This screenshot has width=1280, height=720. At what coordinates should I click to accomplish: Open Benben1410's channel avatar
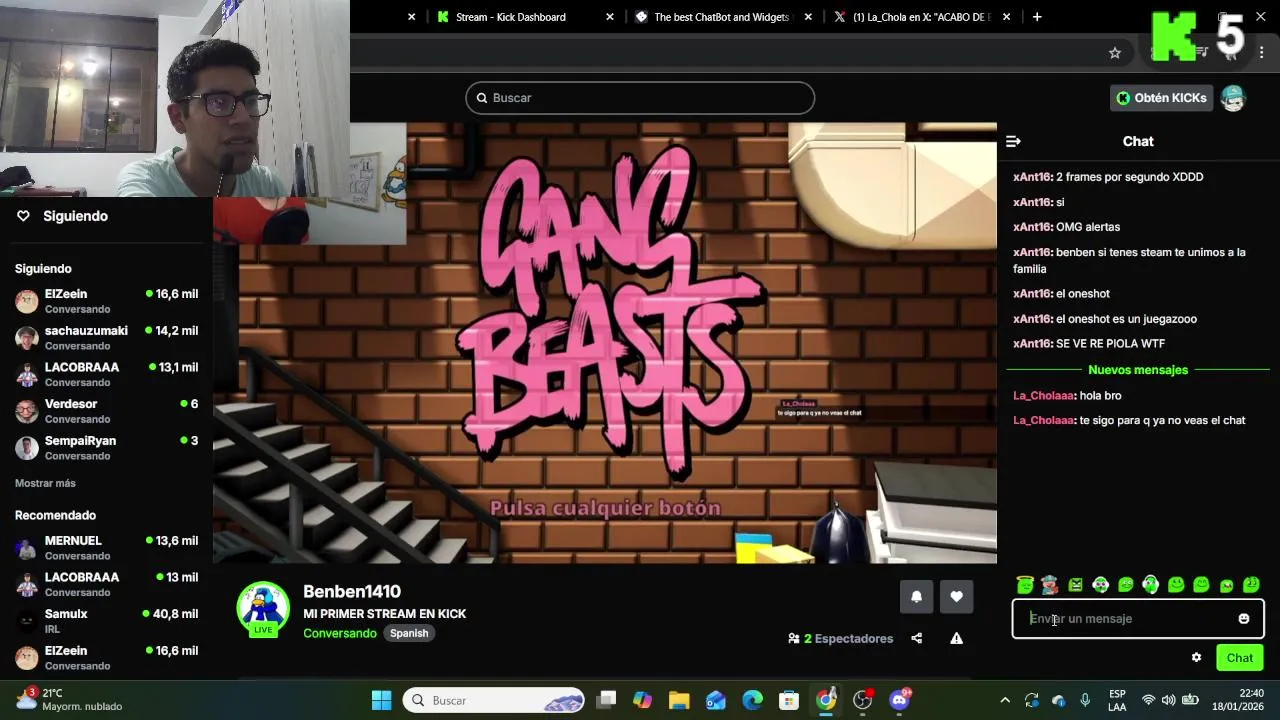[x=263, y=609]
